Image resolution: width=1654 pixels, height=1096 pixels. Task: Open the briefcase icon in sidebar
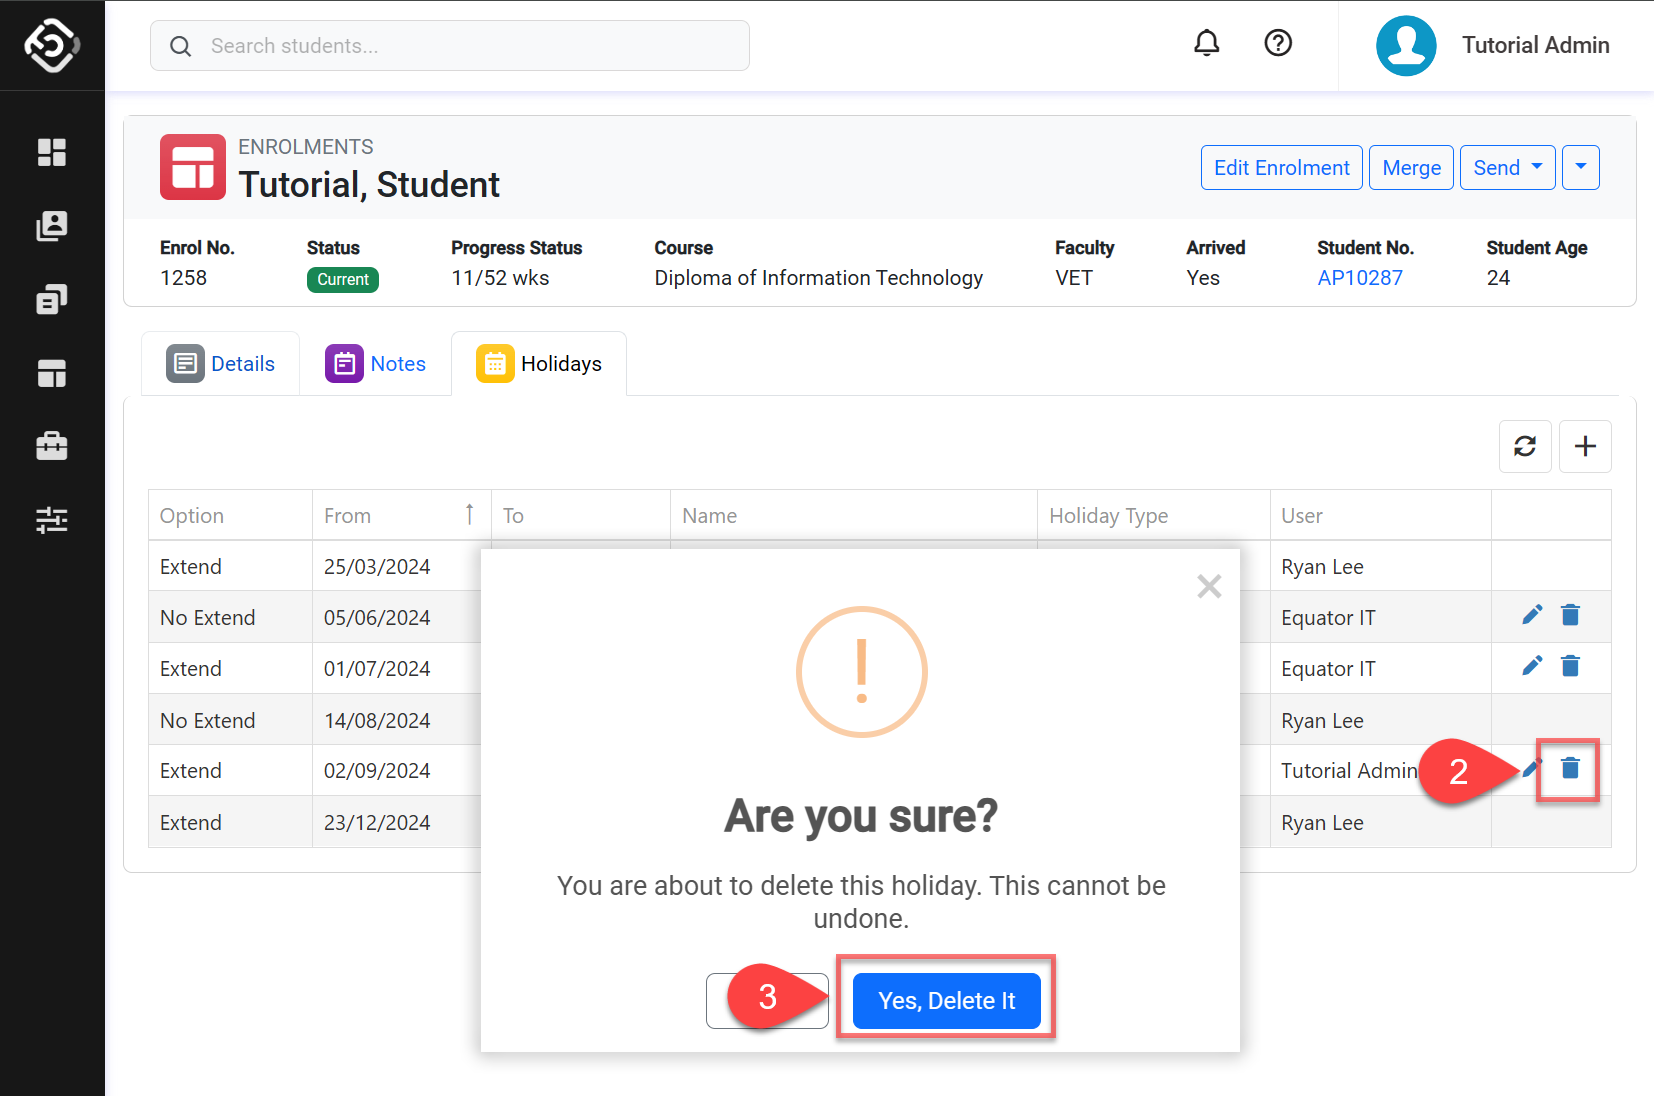click(52, 446)
